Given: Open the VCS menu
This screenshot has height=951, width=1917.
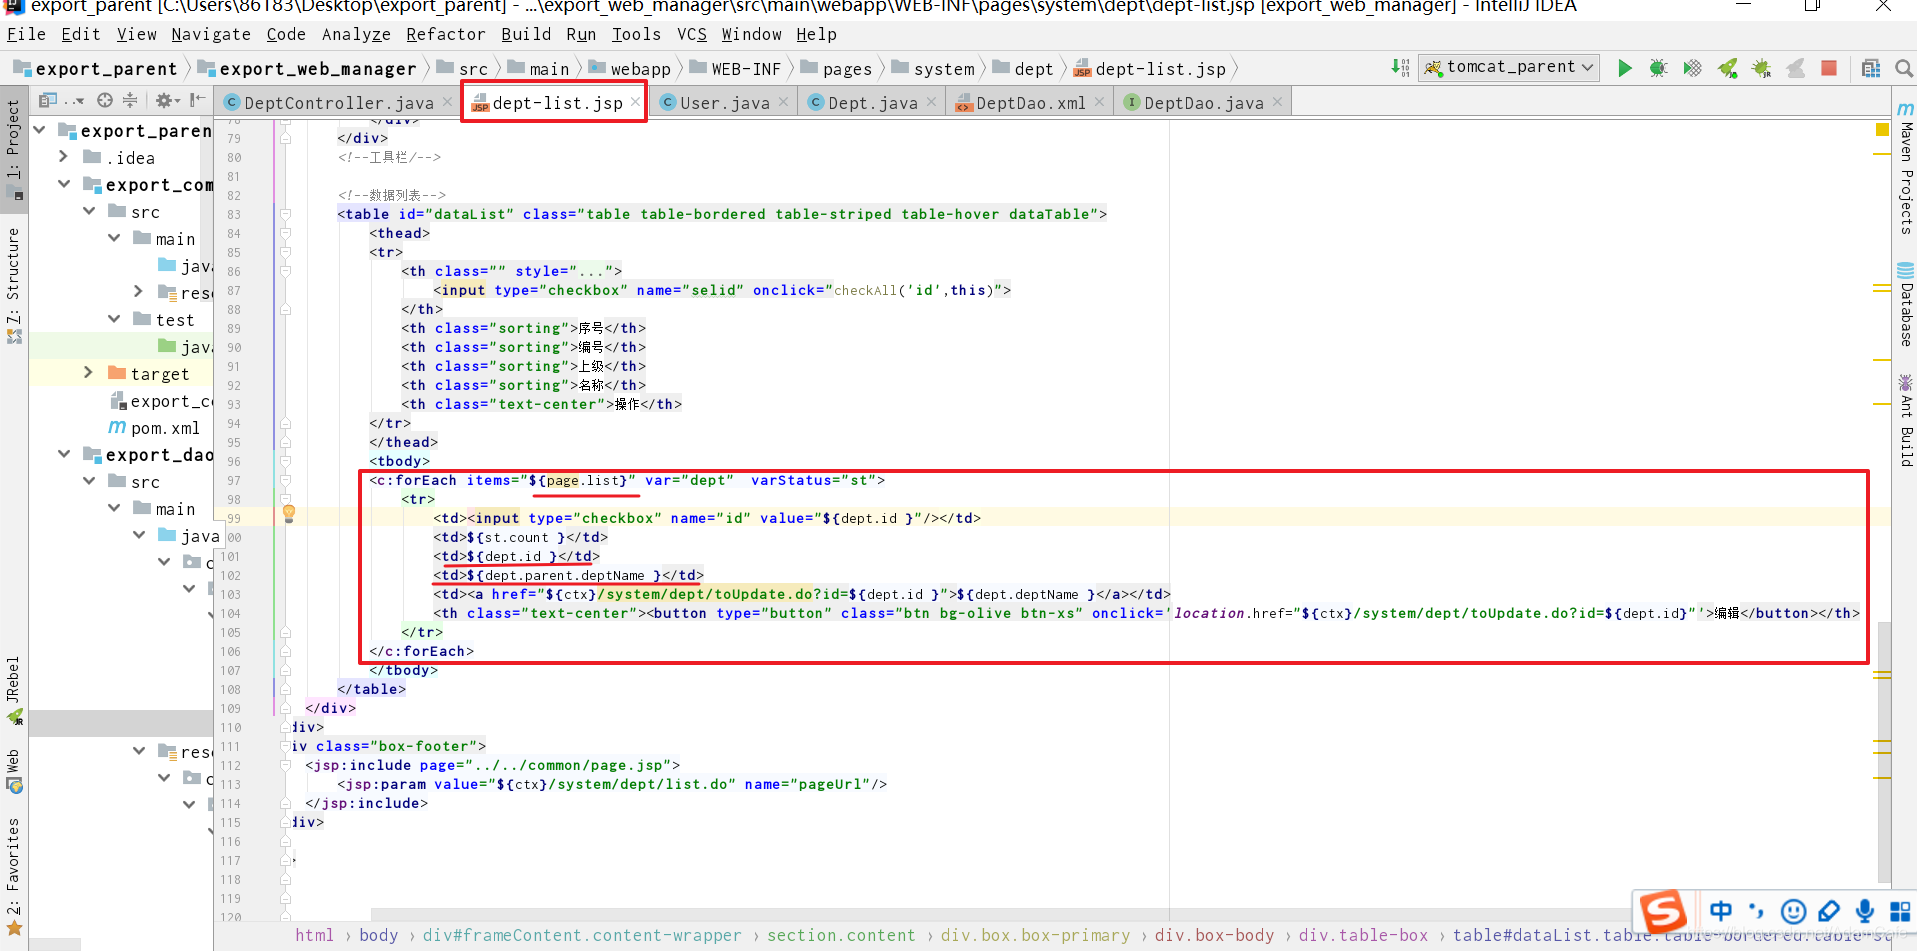Looking at the screenshot, I should [692, 34].
